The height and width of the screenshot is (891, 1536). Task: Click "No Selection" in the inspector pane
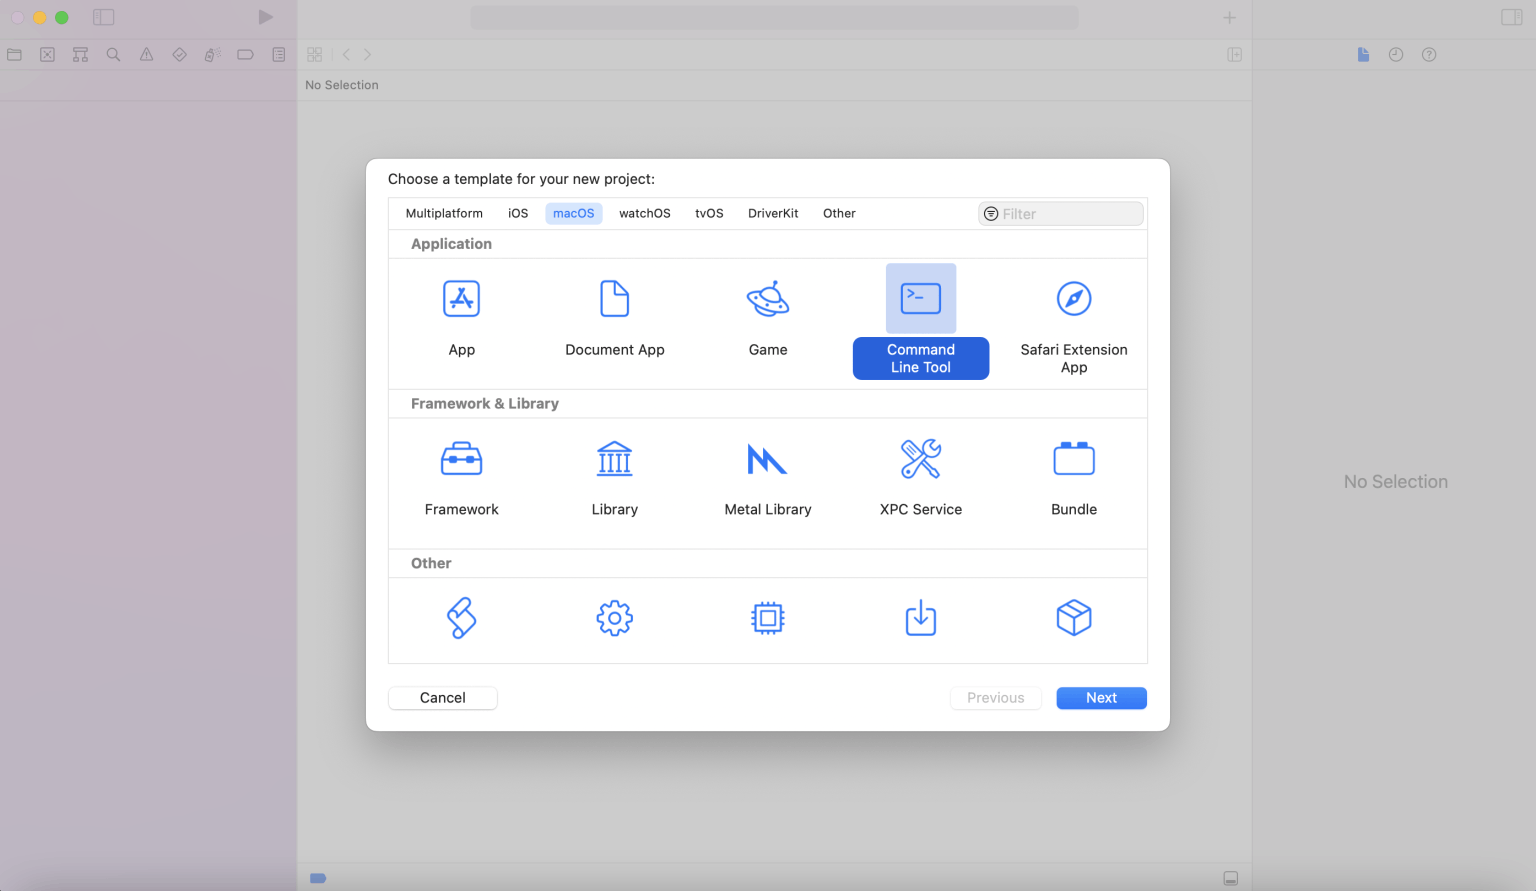(x=1396, y=482)
